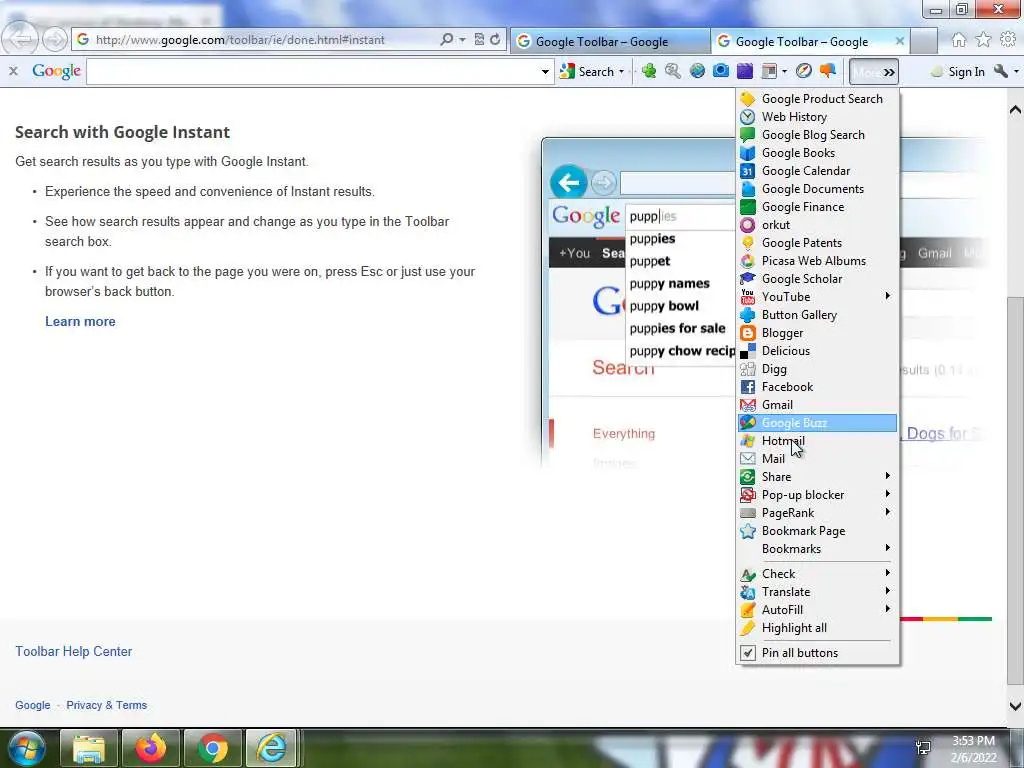Viewport: 1024px width, 768px height.
Task: Select Google Scholar from the menu
Action: click(817, 279)
